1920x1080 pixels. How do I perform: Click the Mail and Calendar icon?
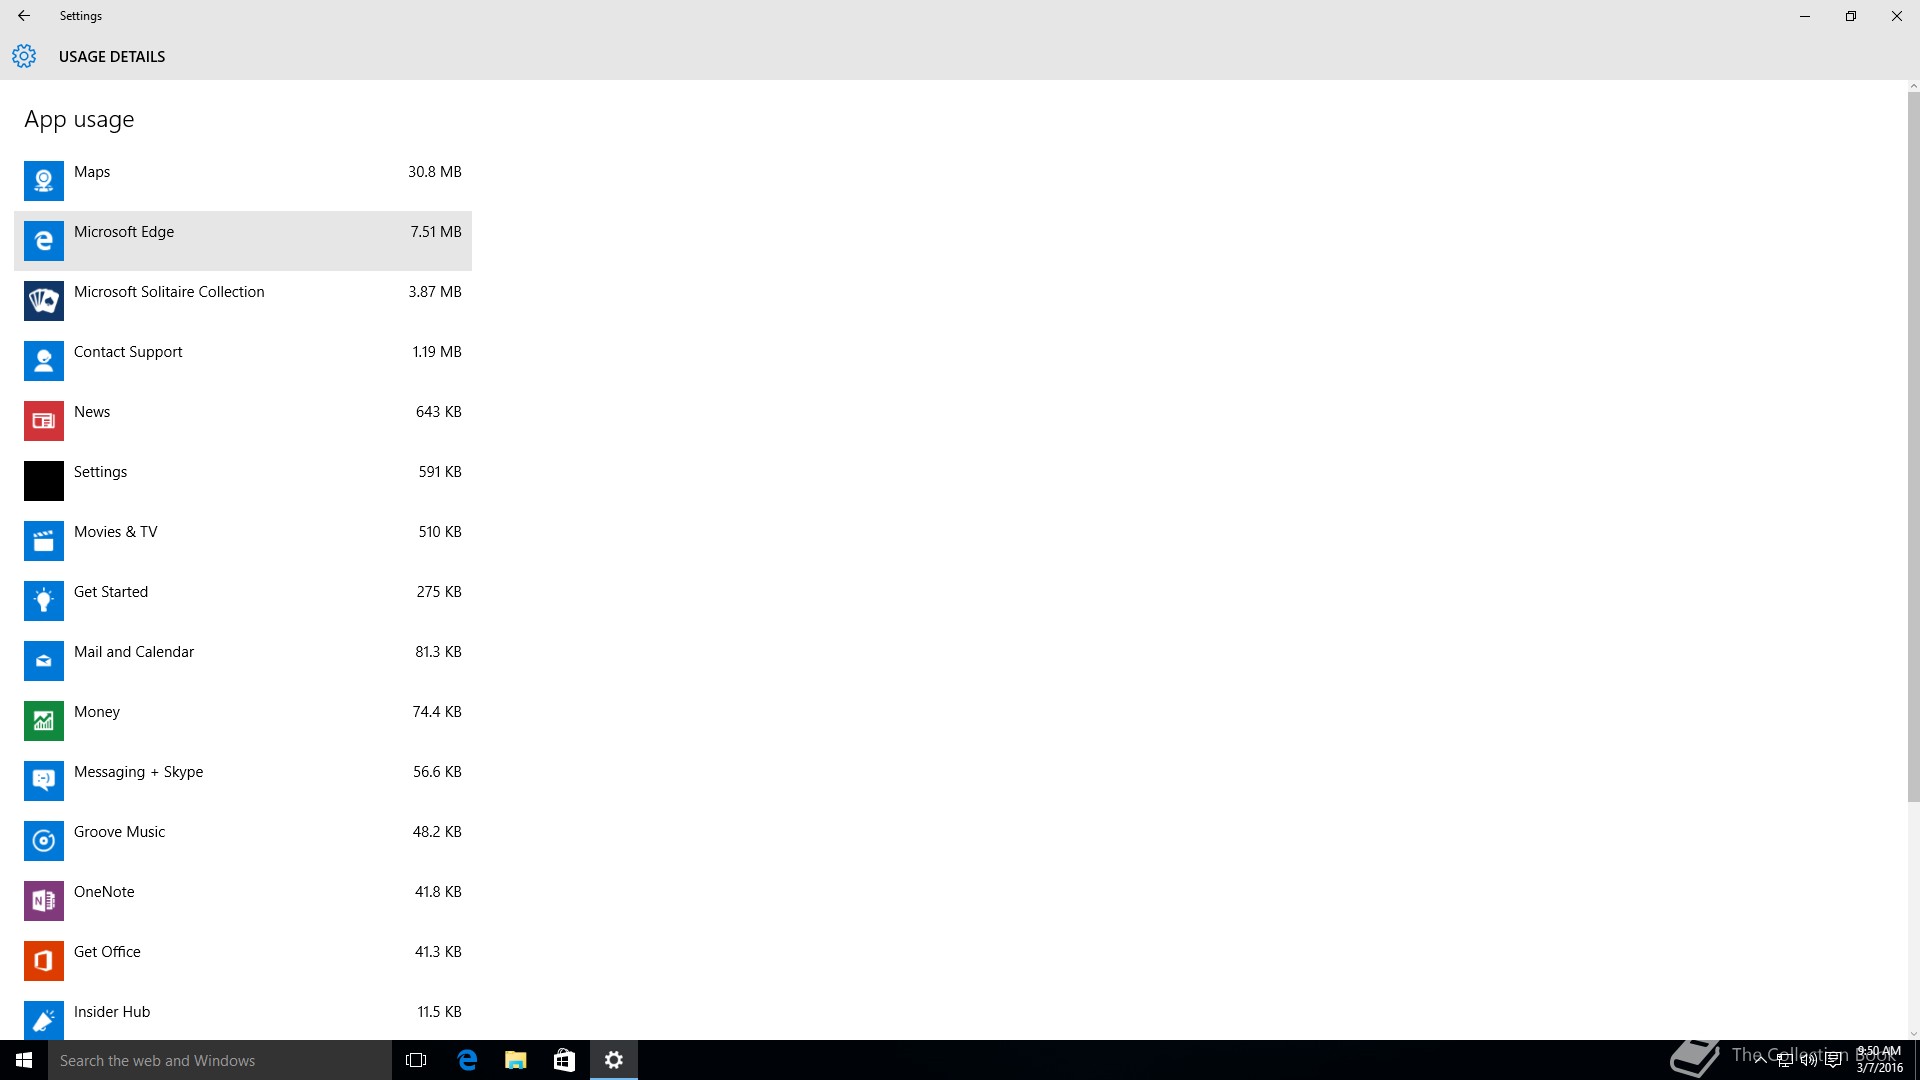44,661
